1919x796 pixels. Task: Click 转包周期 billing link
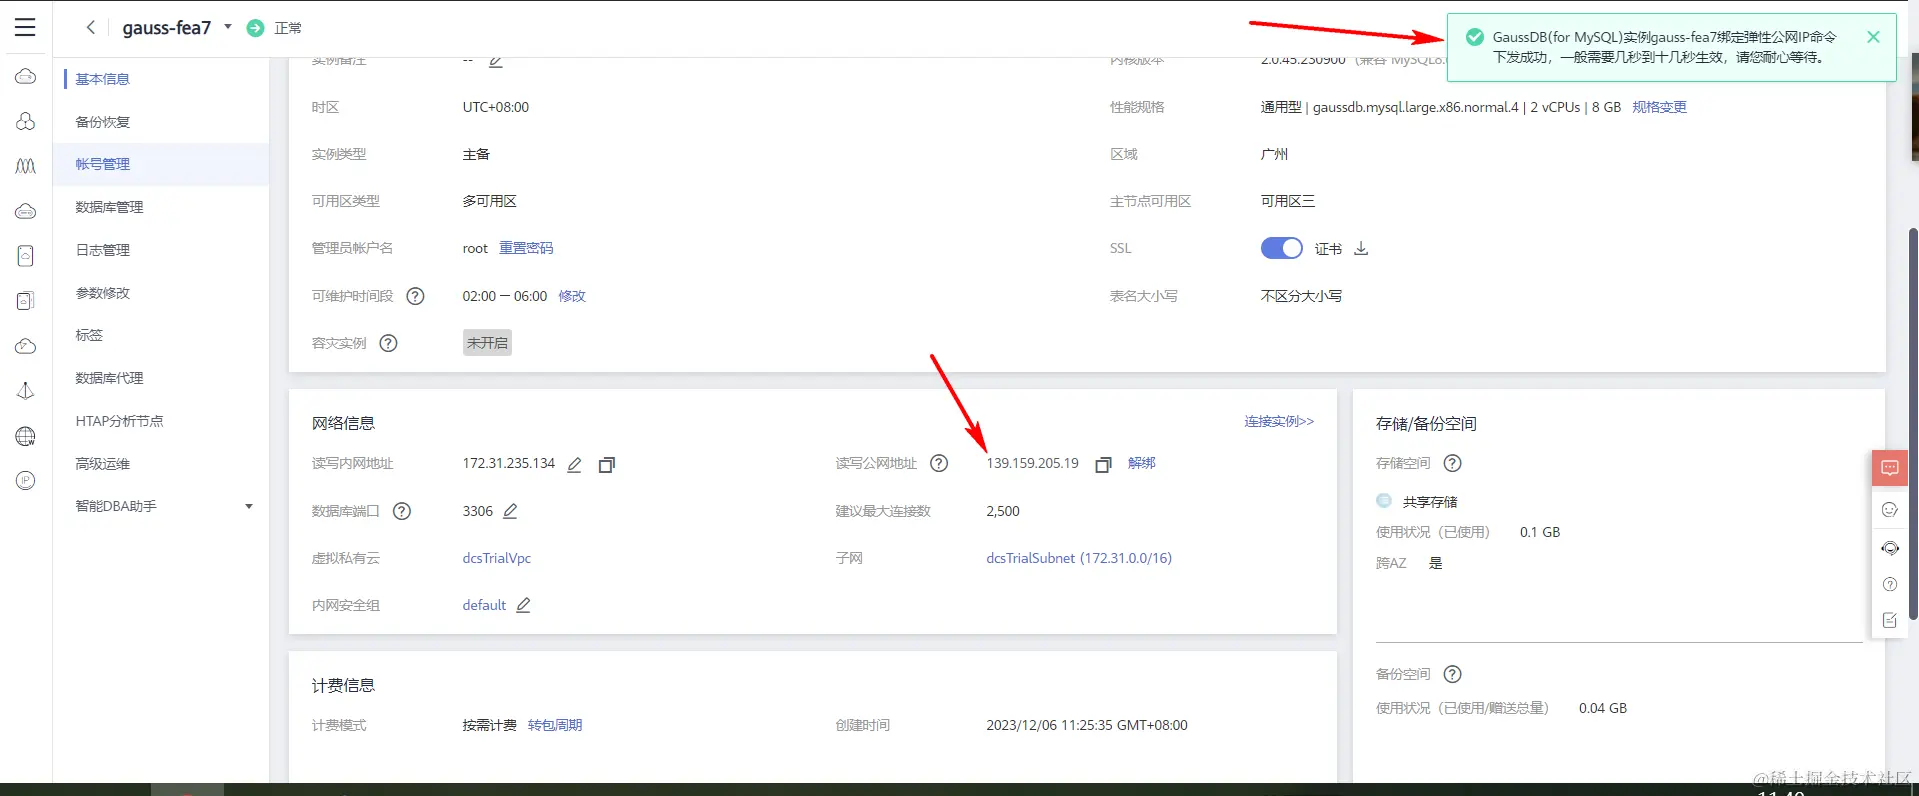click(x=555, y=725)
